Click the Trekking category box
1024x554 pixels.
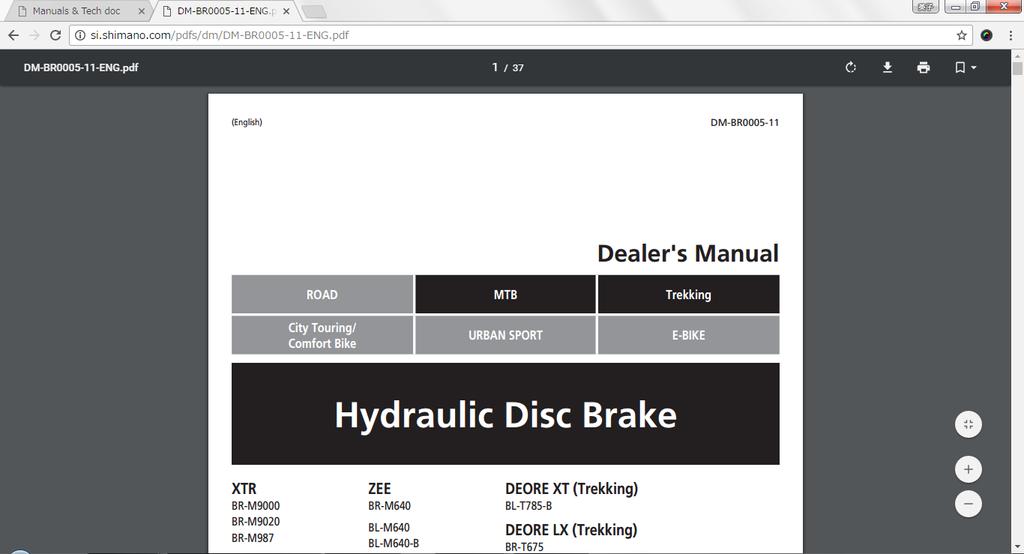click(688, 295)
